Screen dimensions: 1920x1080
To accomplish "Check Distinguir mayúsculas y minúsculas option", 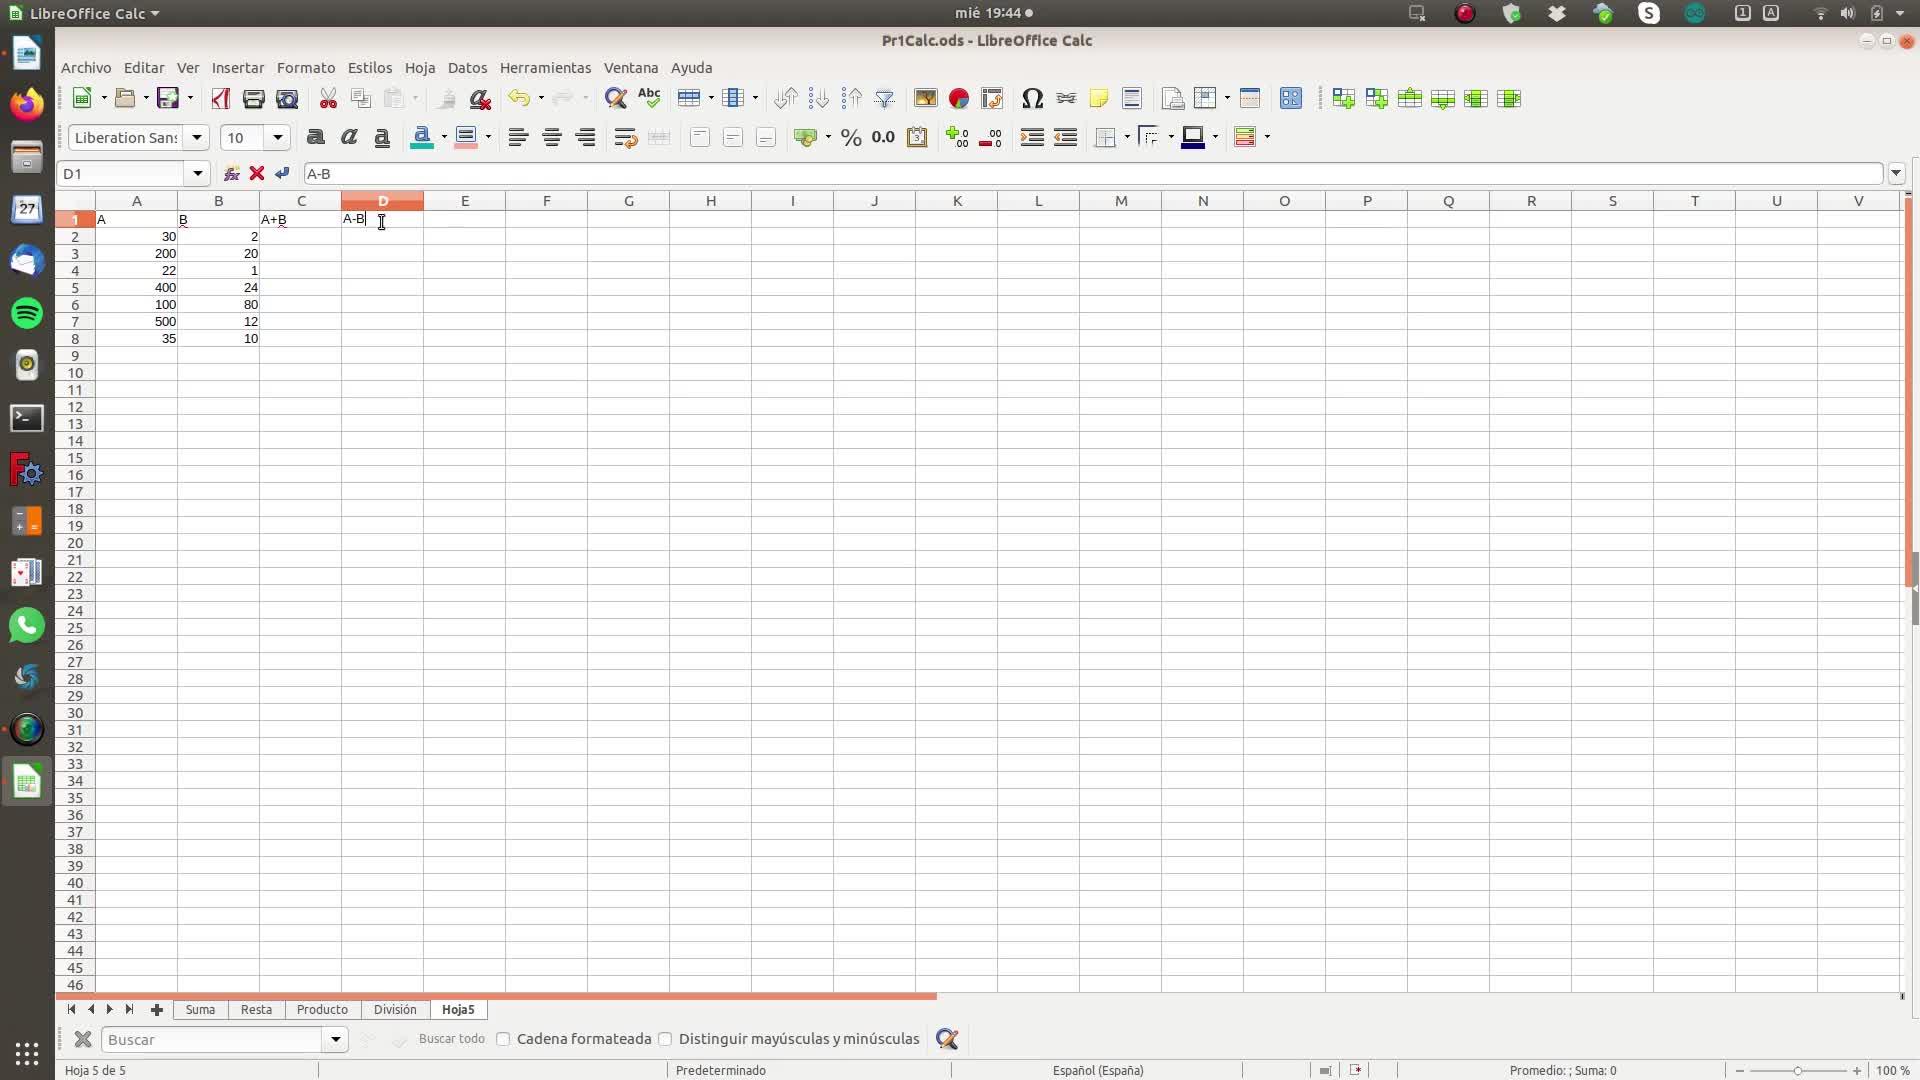I will point(666,1039).
